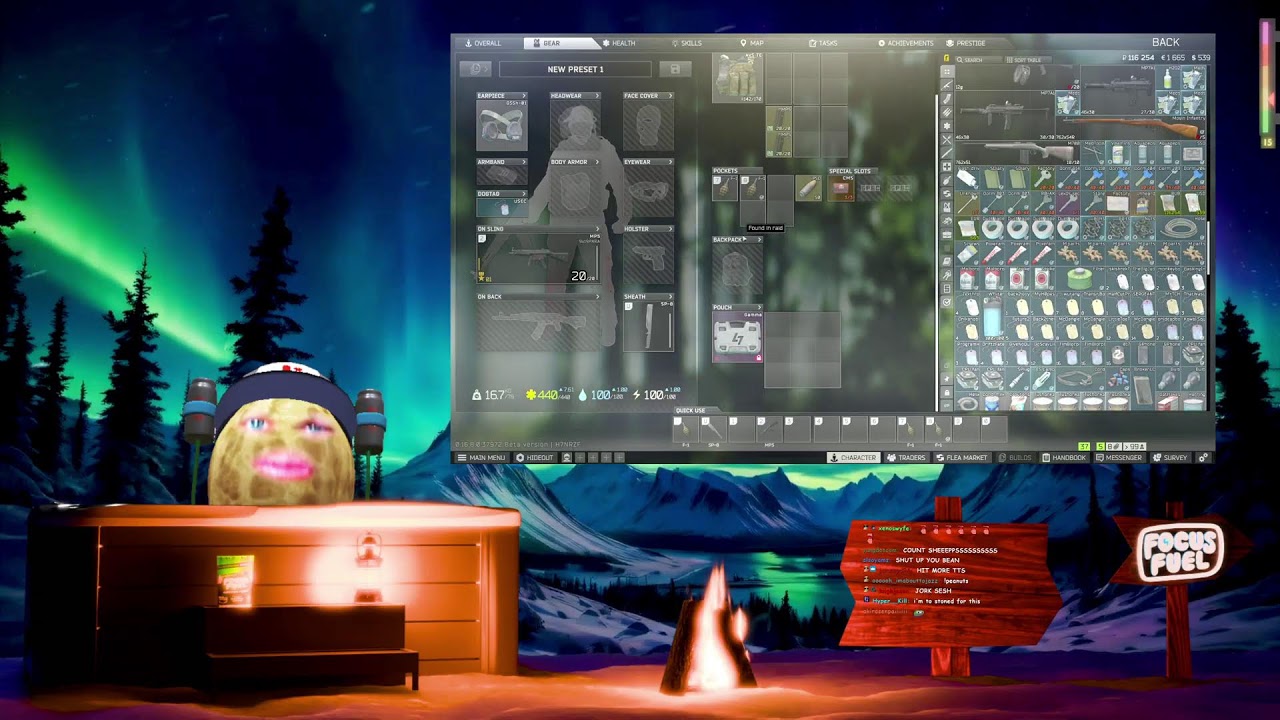Open settings gear in bottom bar
1280x720 pixels.
pos(1203,458)
